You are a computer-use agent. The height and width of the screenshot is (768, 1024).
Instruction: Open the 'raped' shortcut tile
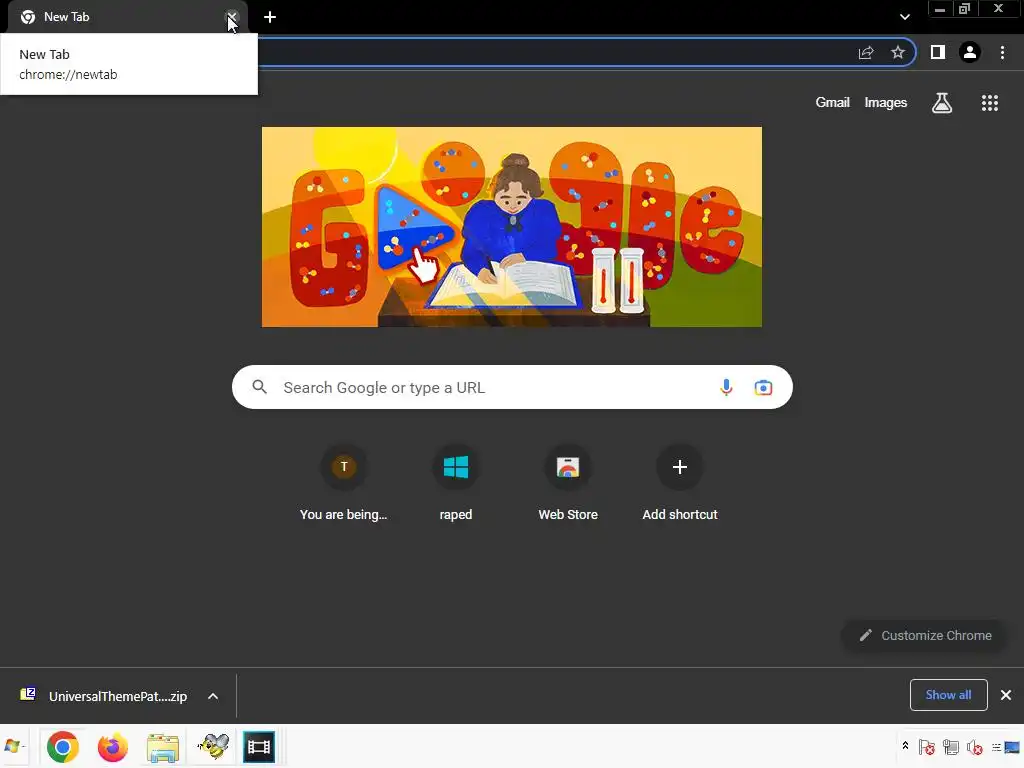pyautogui.click(x=456, y=483)
